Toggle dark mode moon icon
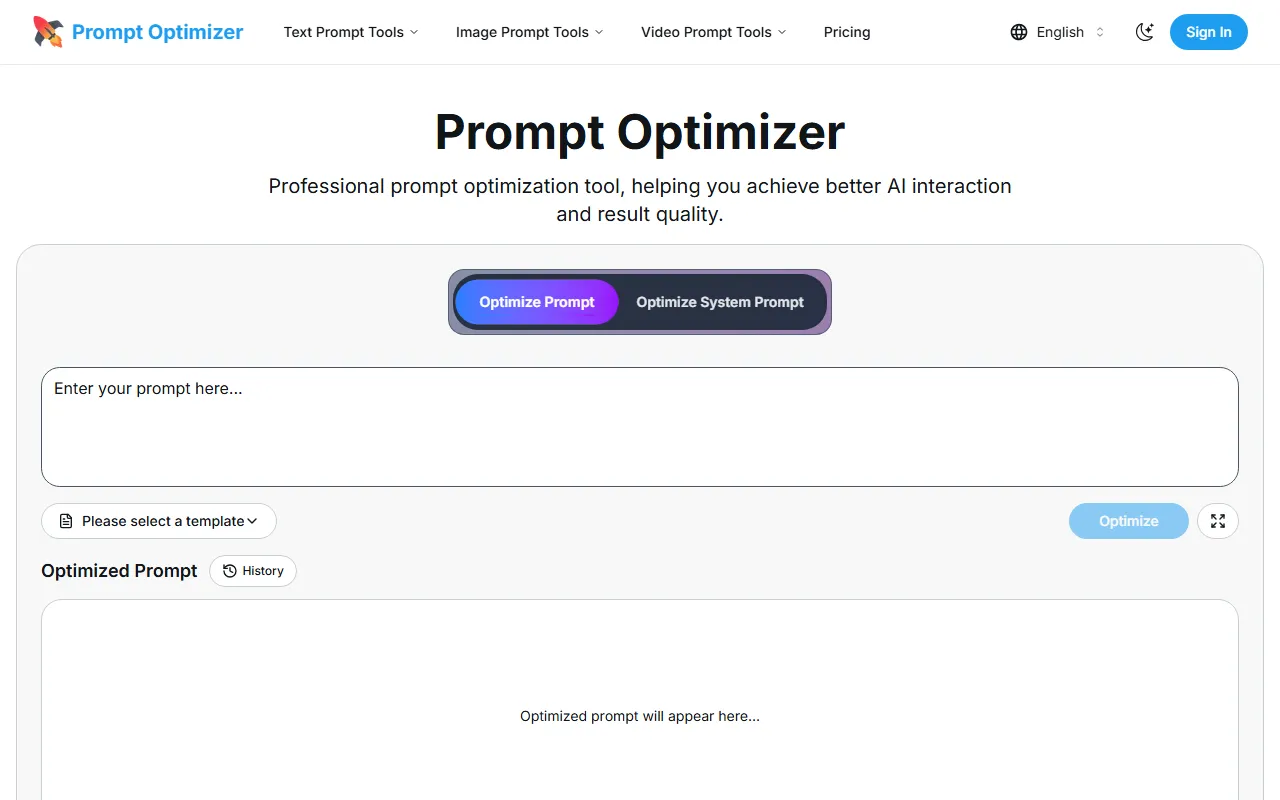 click(1145, 32)
